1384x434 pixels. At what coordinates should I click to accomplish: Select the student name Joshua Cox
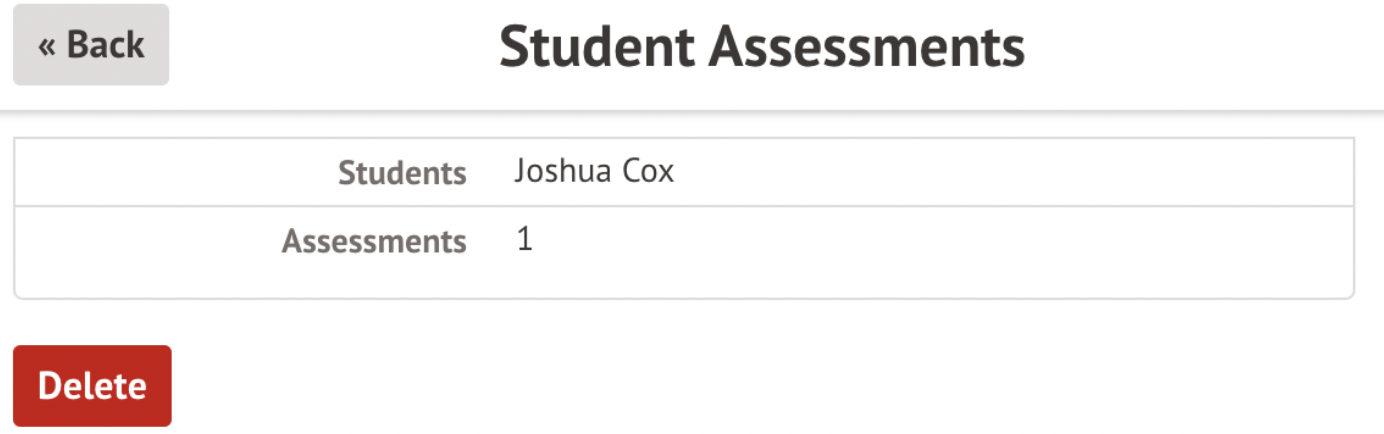point(594,171)
